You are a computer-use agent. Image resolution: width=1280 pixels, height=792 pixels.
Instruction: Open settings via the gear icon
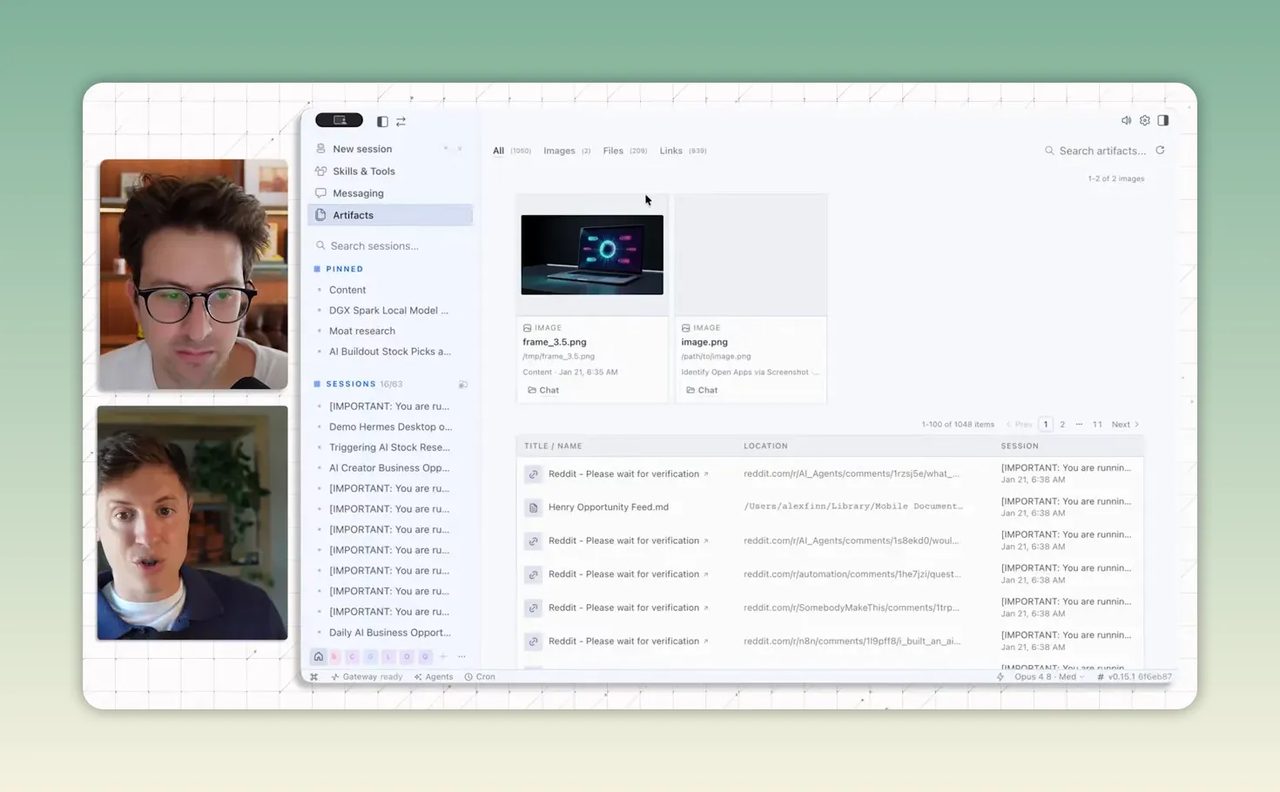pos(1145,120)
